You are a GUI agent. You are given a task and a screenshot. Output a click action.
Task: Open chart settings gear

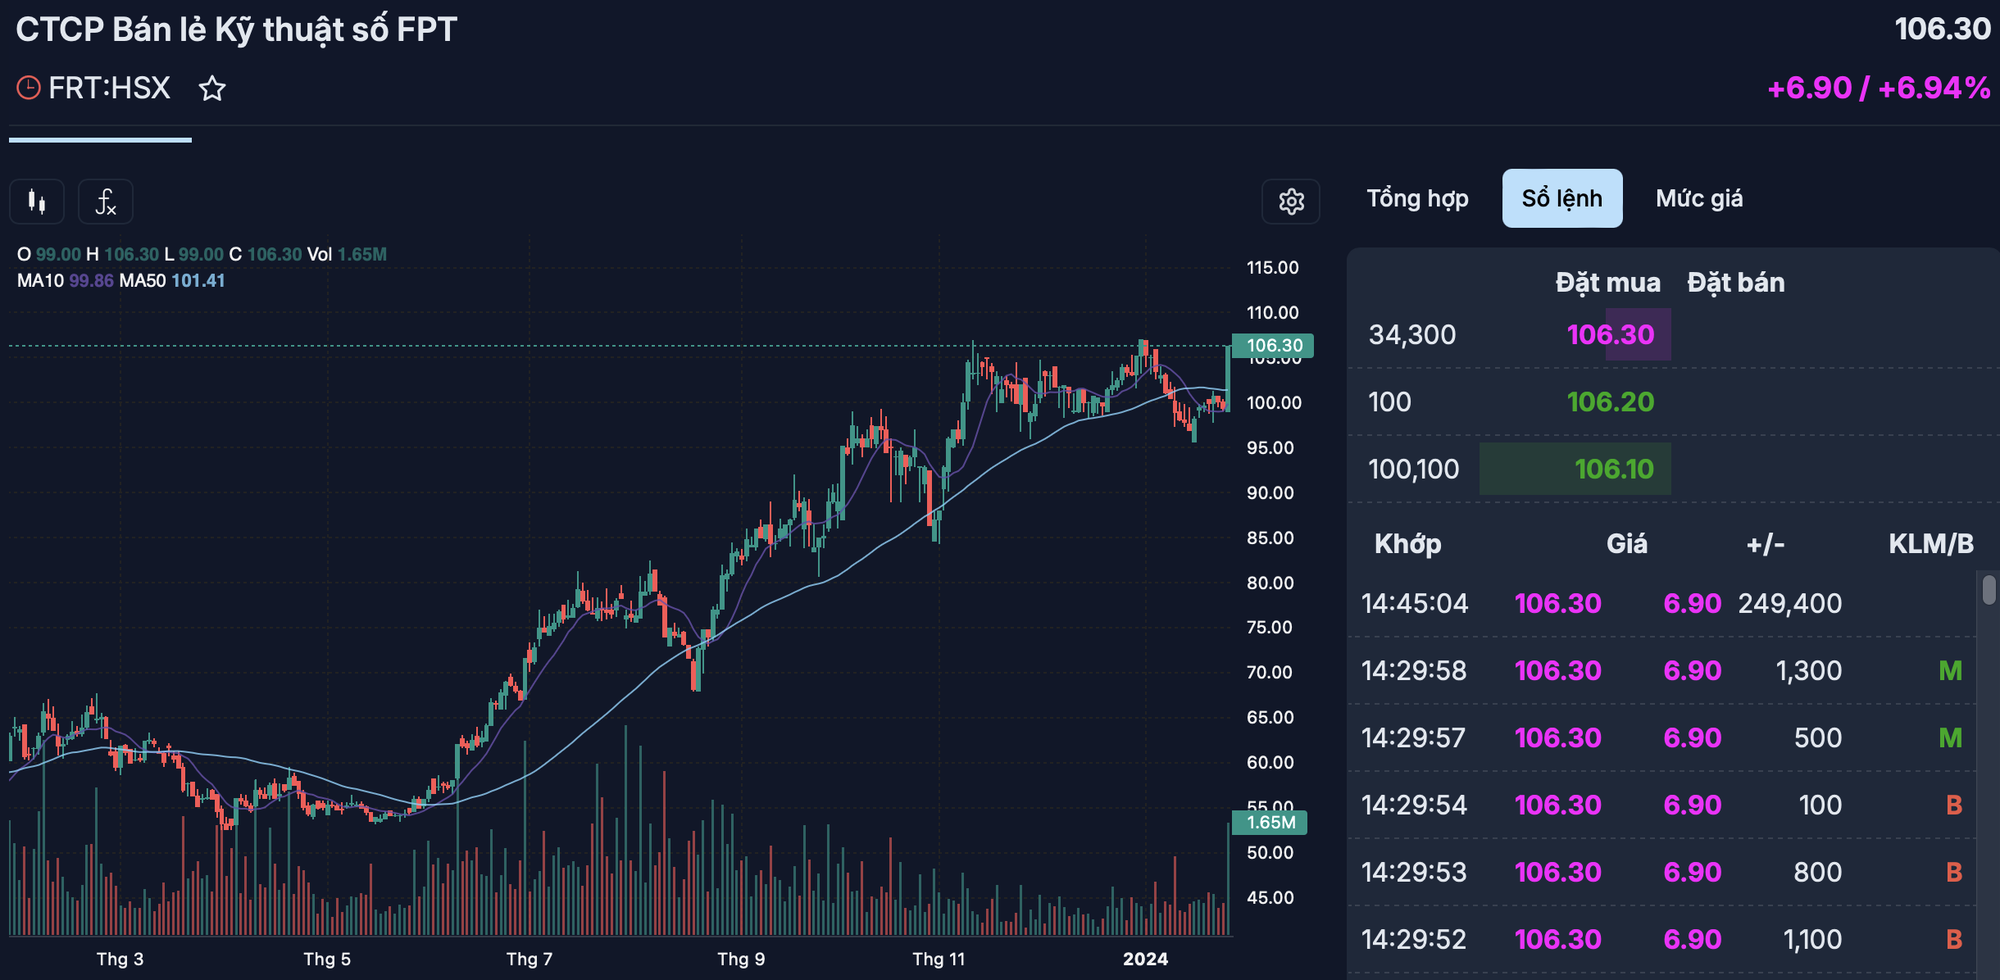click(1291, 202)
